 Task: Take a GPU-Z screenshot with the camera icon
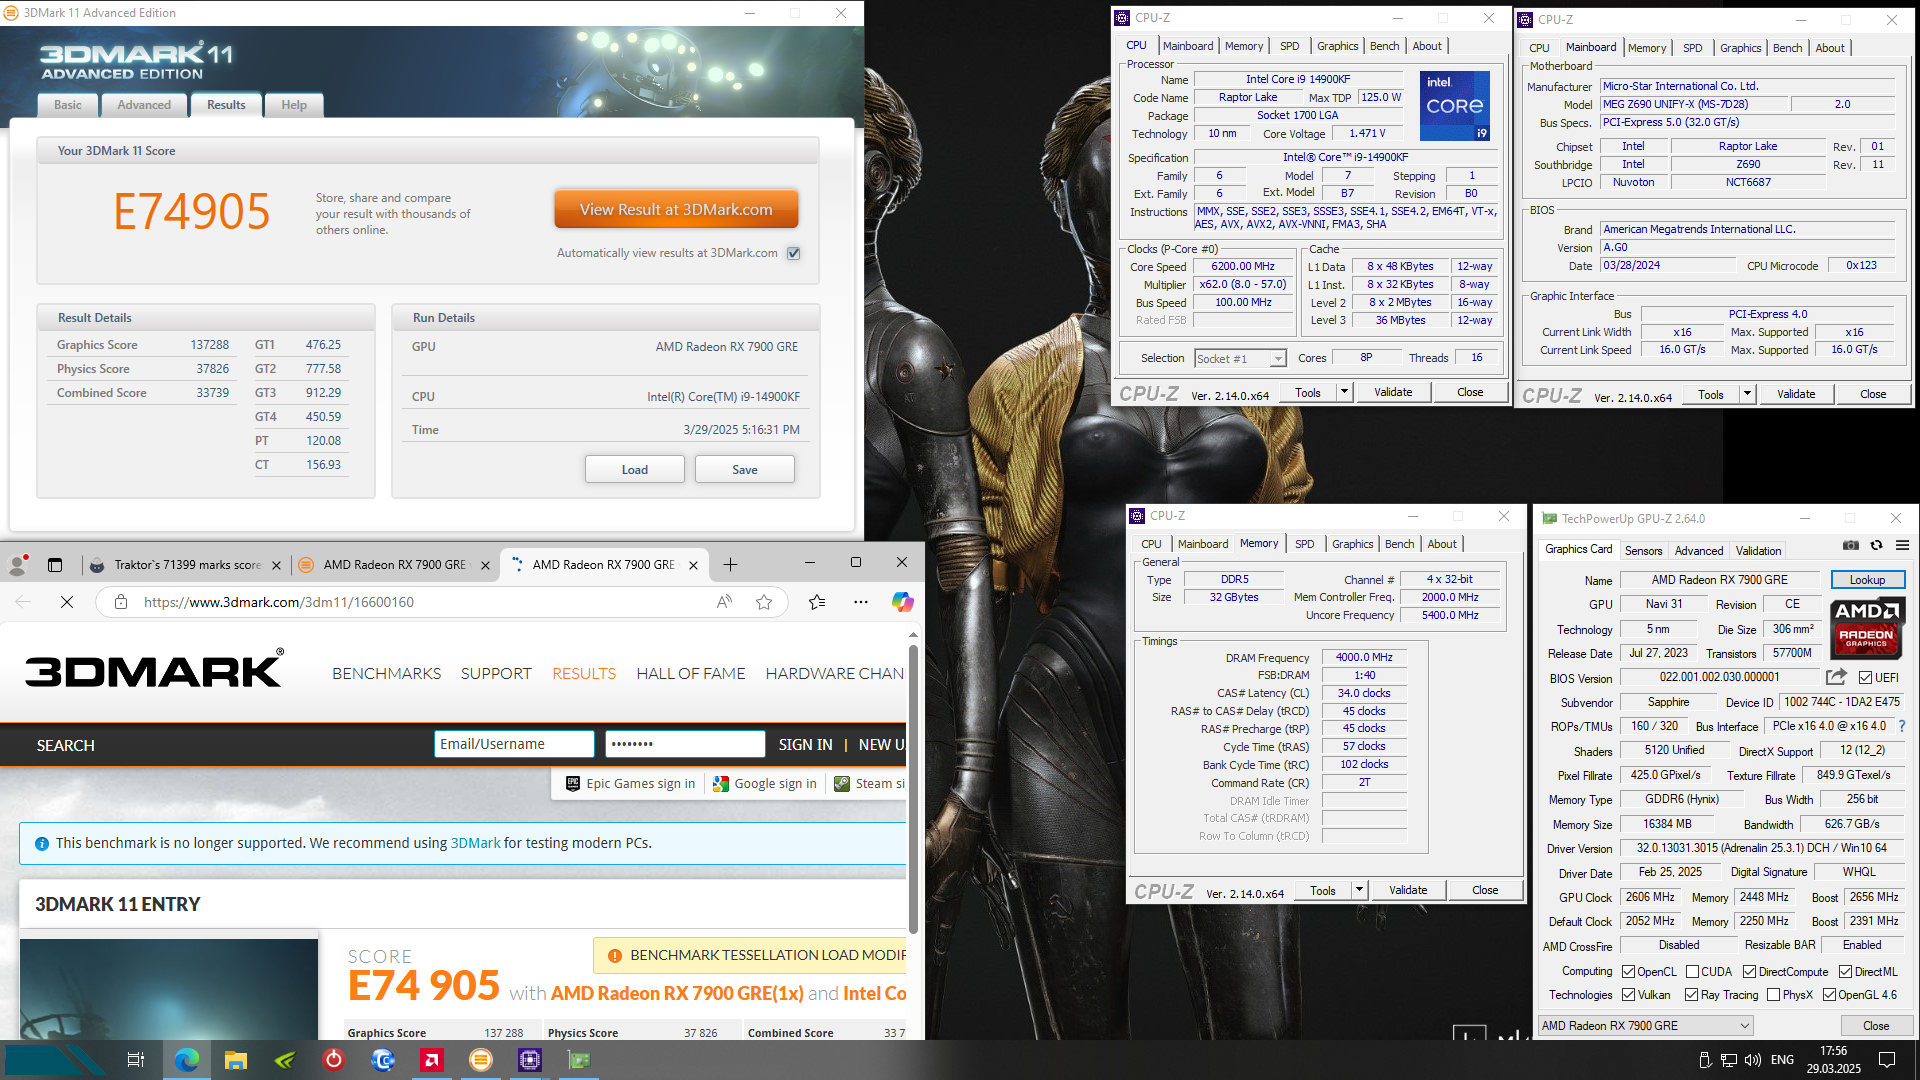click(x=1851, y=546)
